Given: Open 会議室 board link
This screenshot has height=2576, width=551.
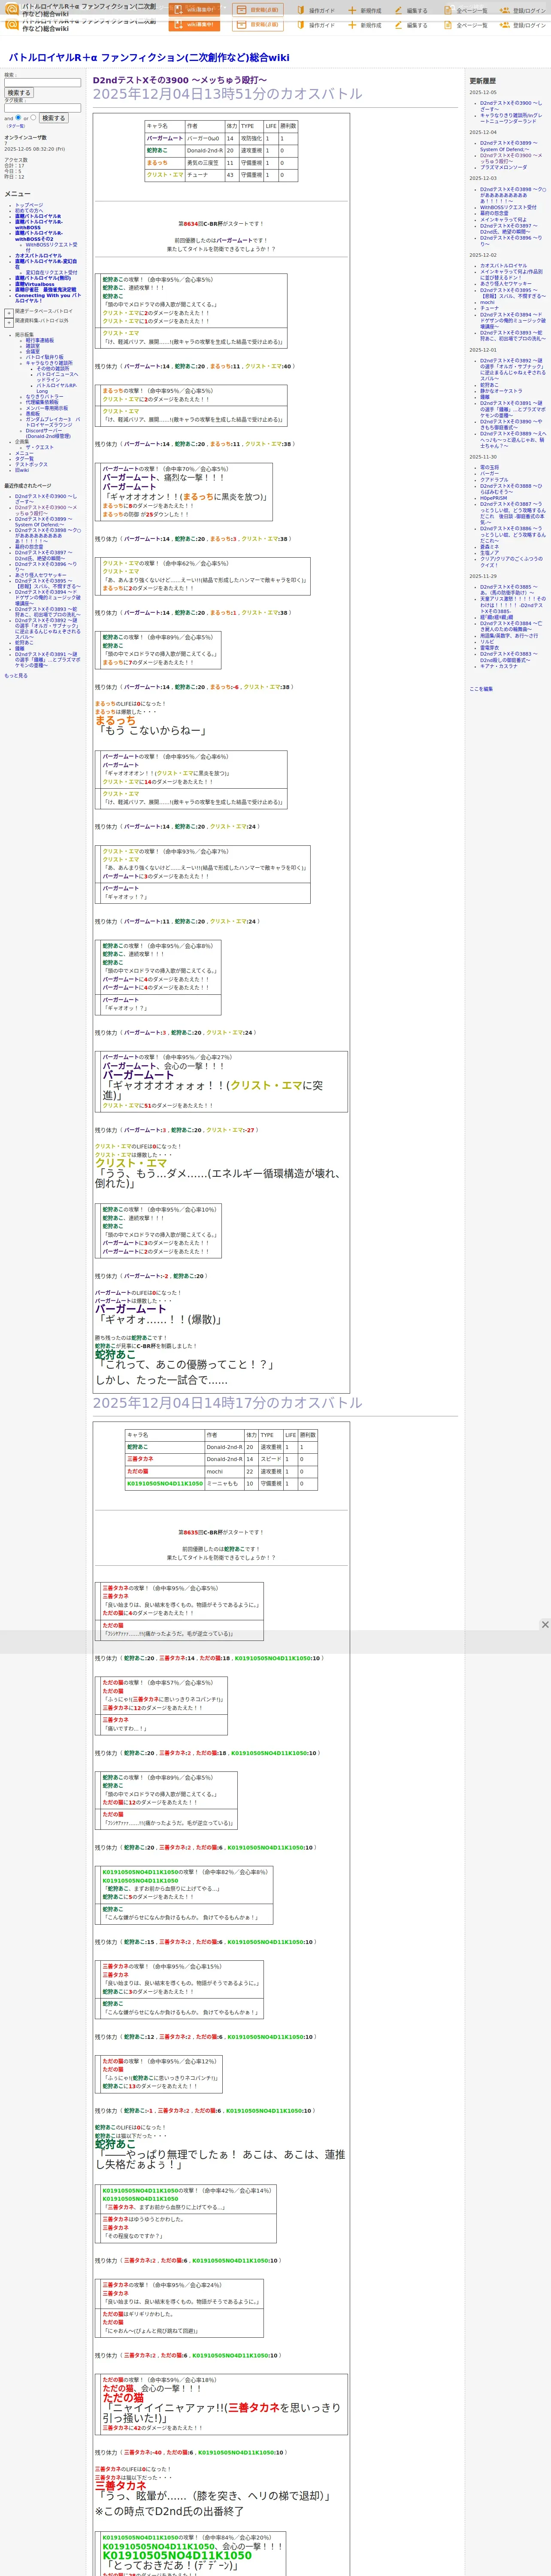Looking at the screenshot, I should pos(33,352).
